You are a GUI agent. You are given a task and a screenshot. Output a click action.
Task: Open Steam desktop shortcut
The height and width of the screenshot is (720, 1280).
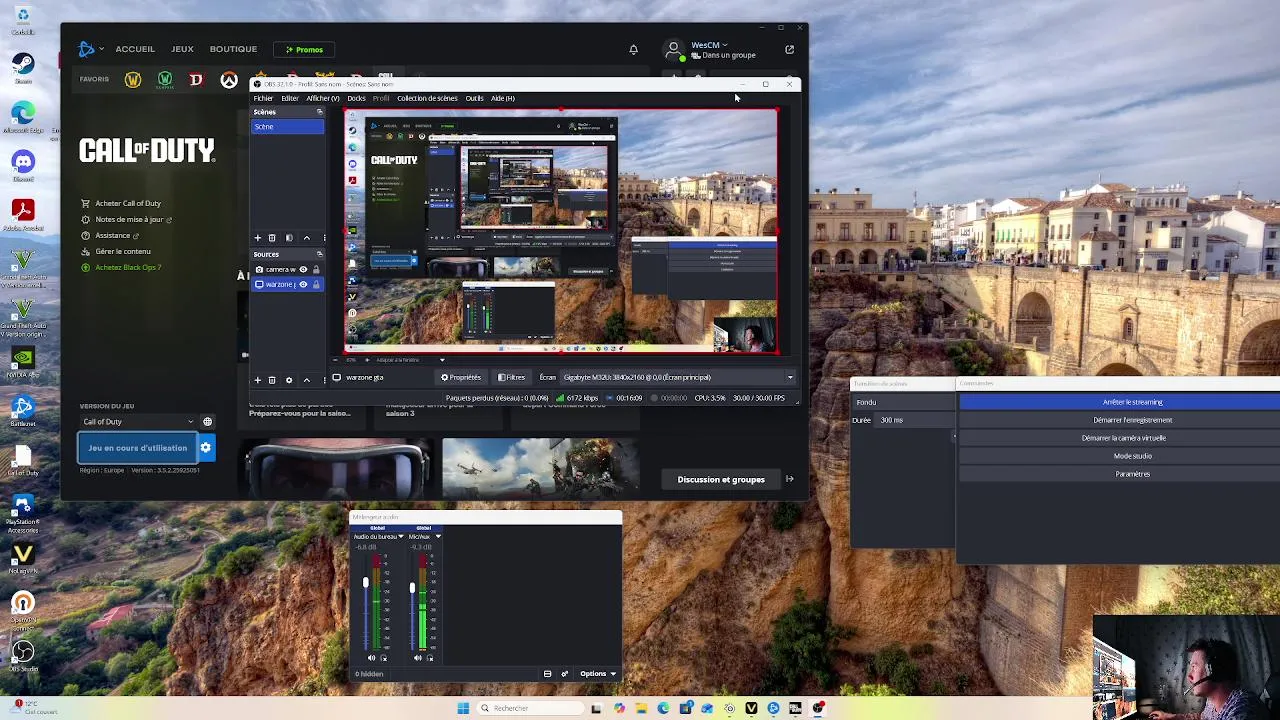point(22,67)
